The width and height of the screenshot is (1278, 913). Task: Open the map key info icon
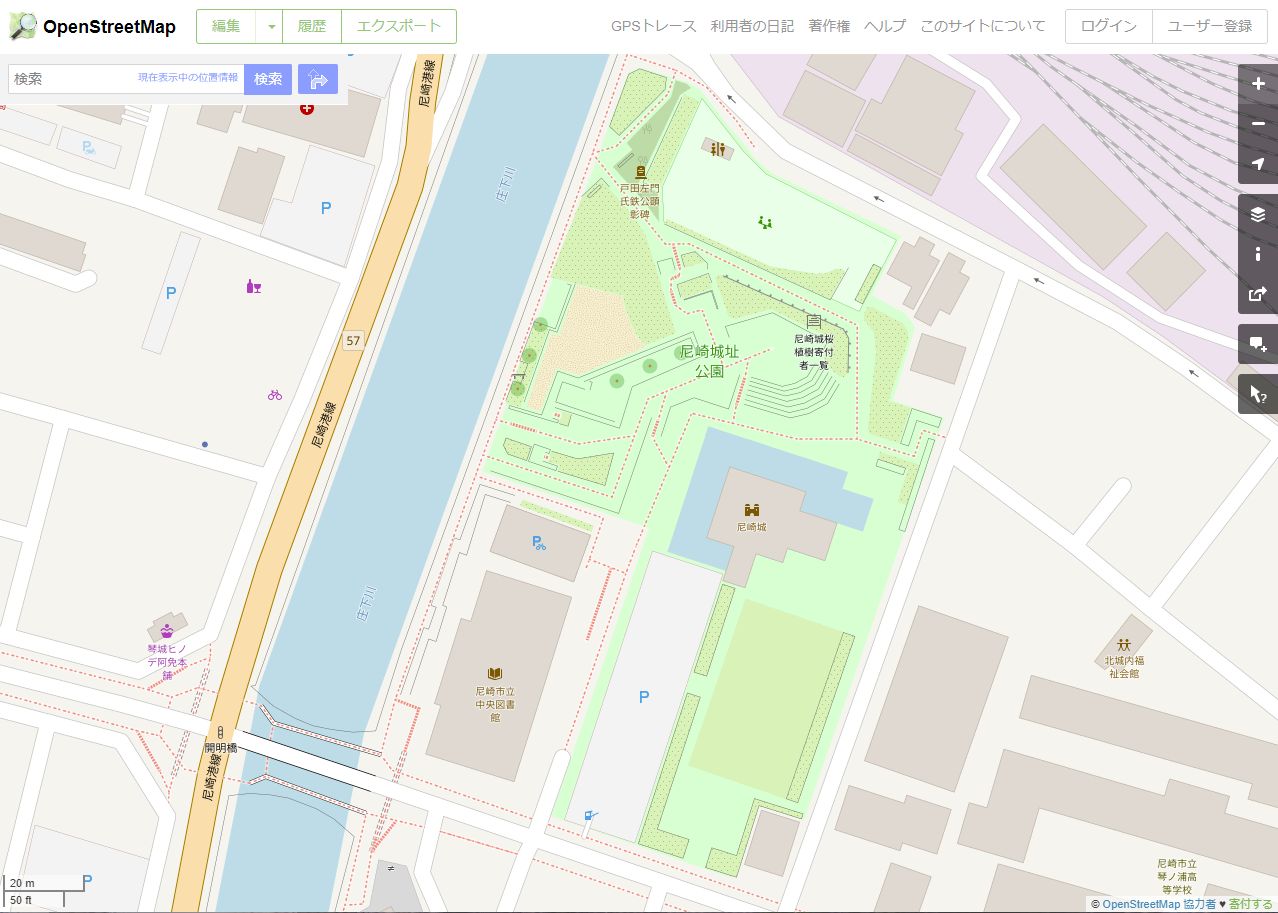[x=1258, y=254]
